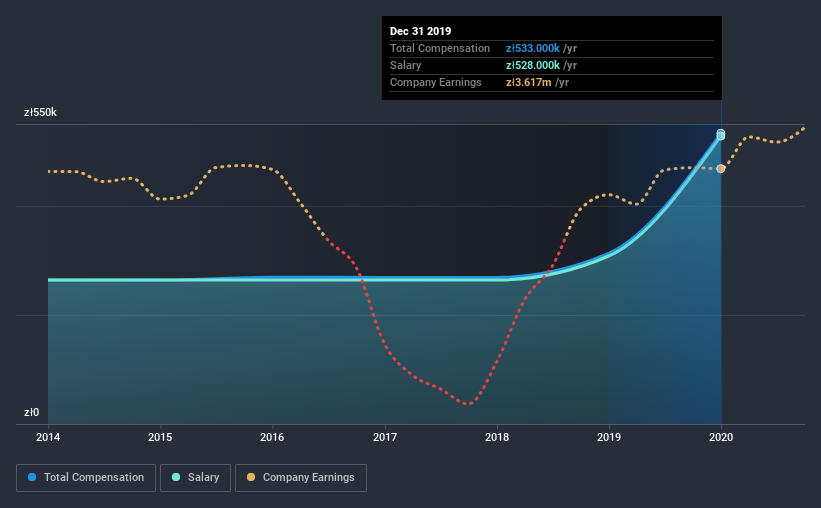Click the Company Earnings label in the tooltip
Image resolution: width=821 pixels, height=508 pixels.
pos(436,82)
